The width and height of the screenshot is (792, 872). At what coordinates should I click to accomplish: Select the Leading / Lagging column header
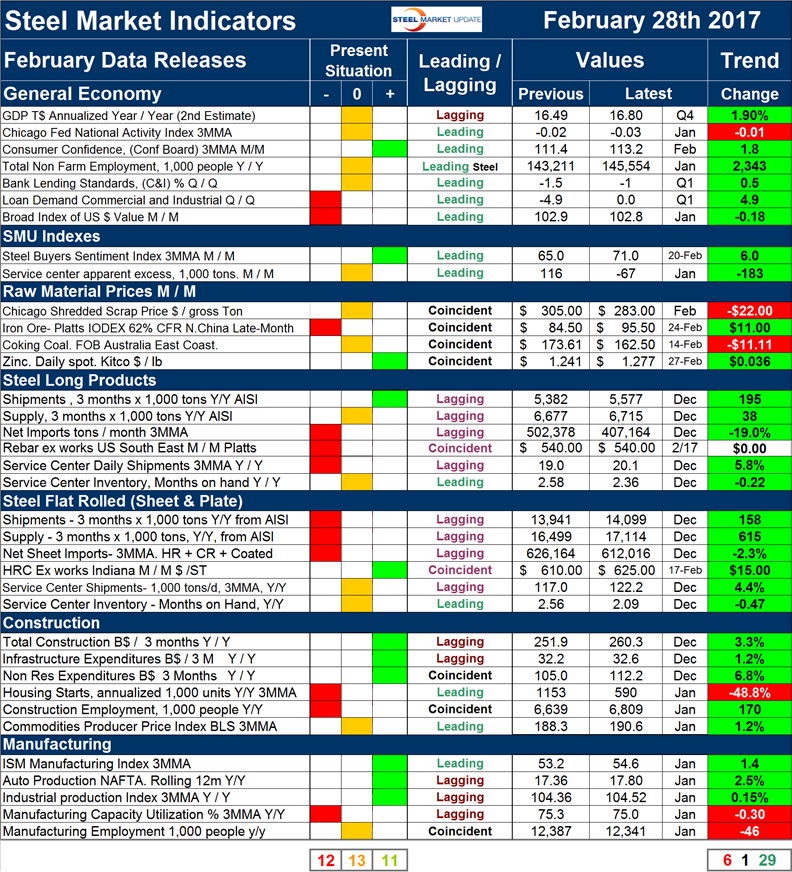pyautogui.click(x=459, y=73)
